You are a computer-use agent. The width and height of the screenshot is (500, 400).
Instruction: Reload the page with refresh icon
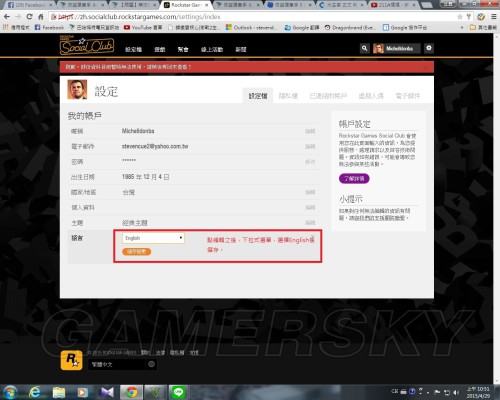(29, 16)
